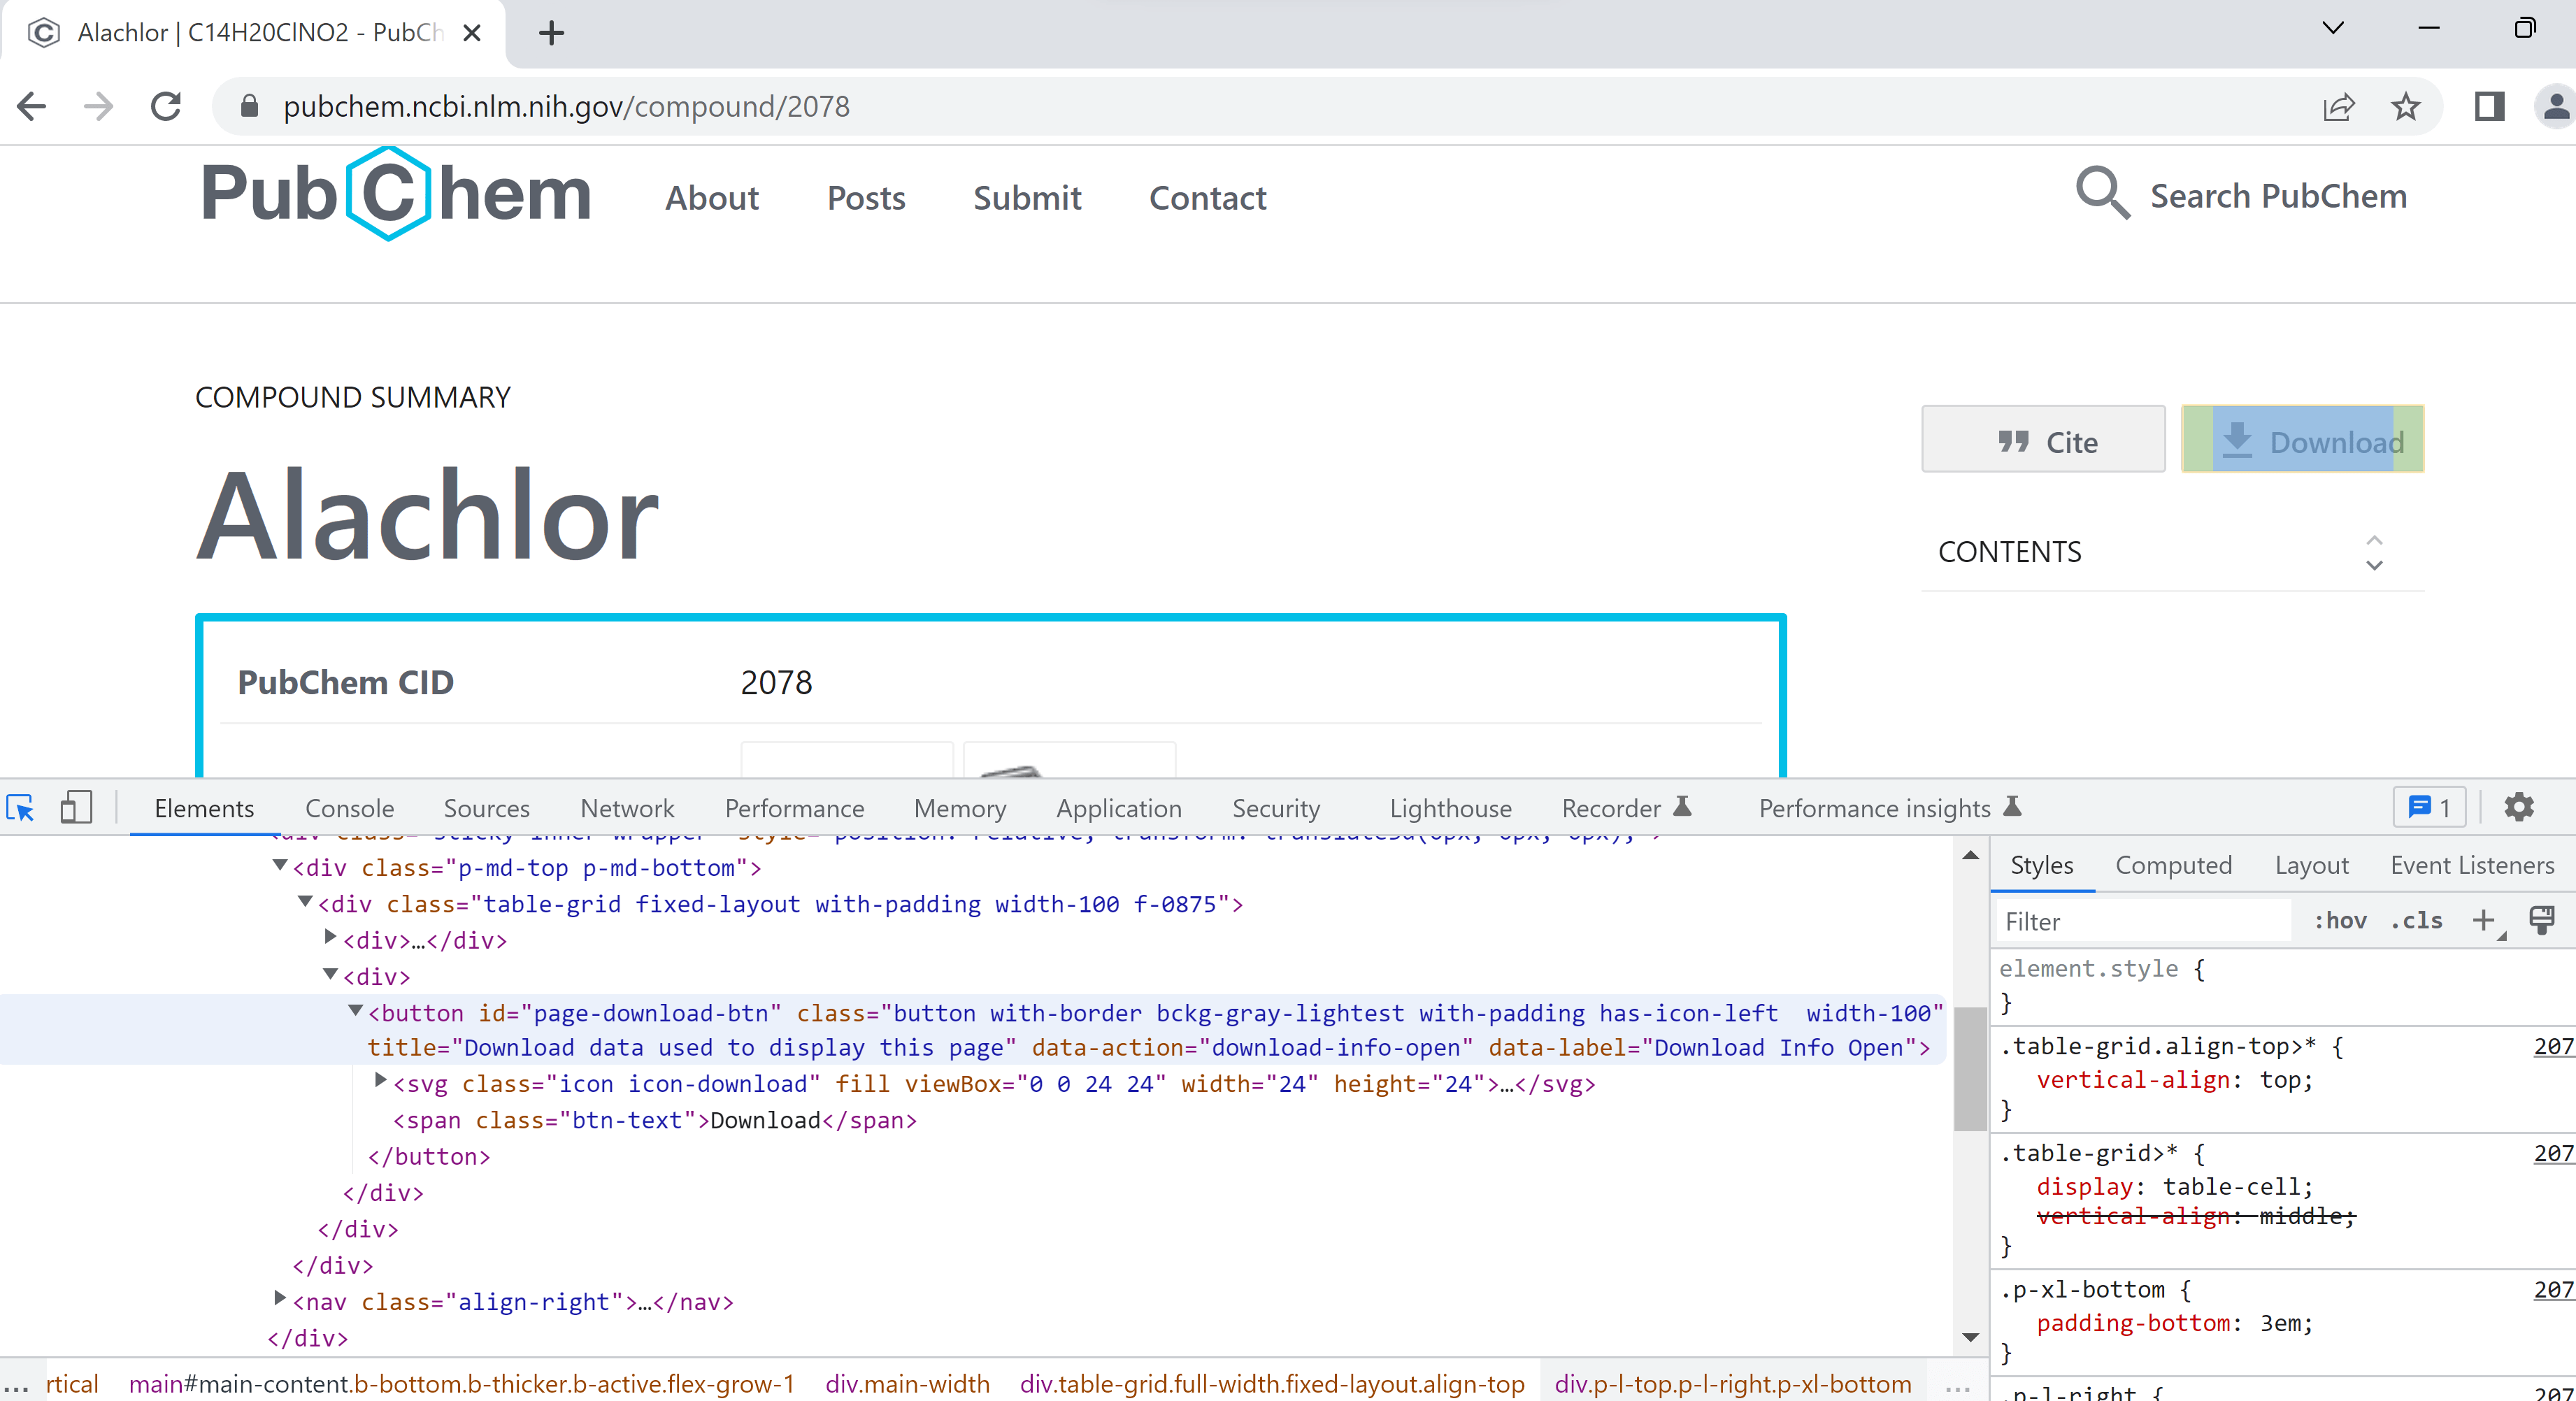This screenshot has height=1401, width=2576.
Task: Open DevTools settings gear
Action: tap(2519, 807)
